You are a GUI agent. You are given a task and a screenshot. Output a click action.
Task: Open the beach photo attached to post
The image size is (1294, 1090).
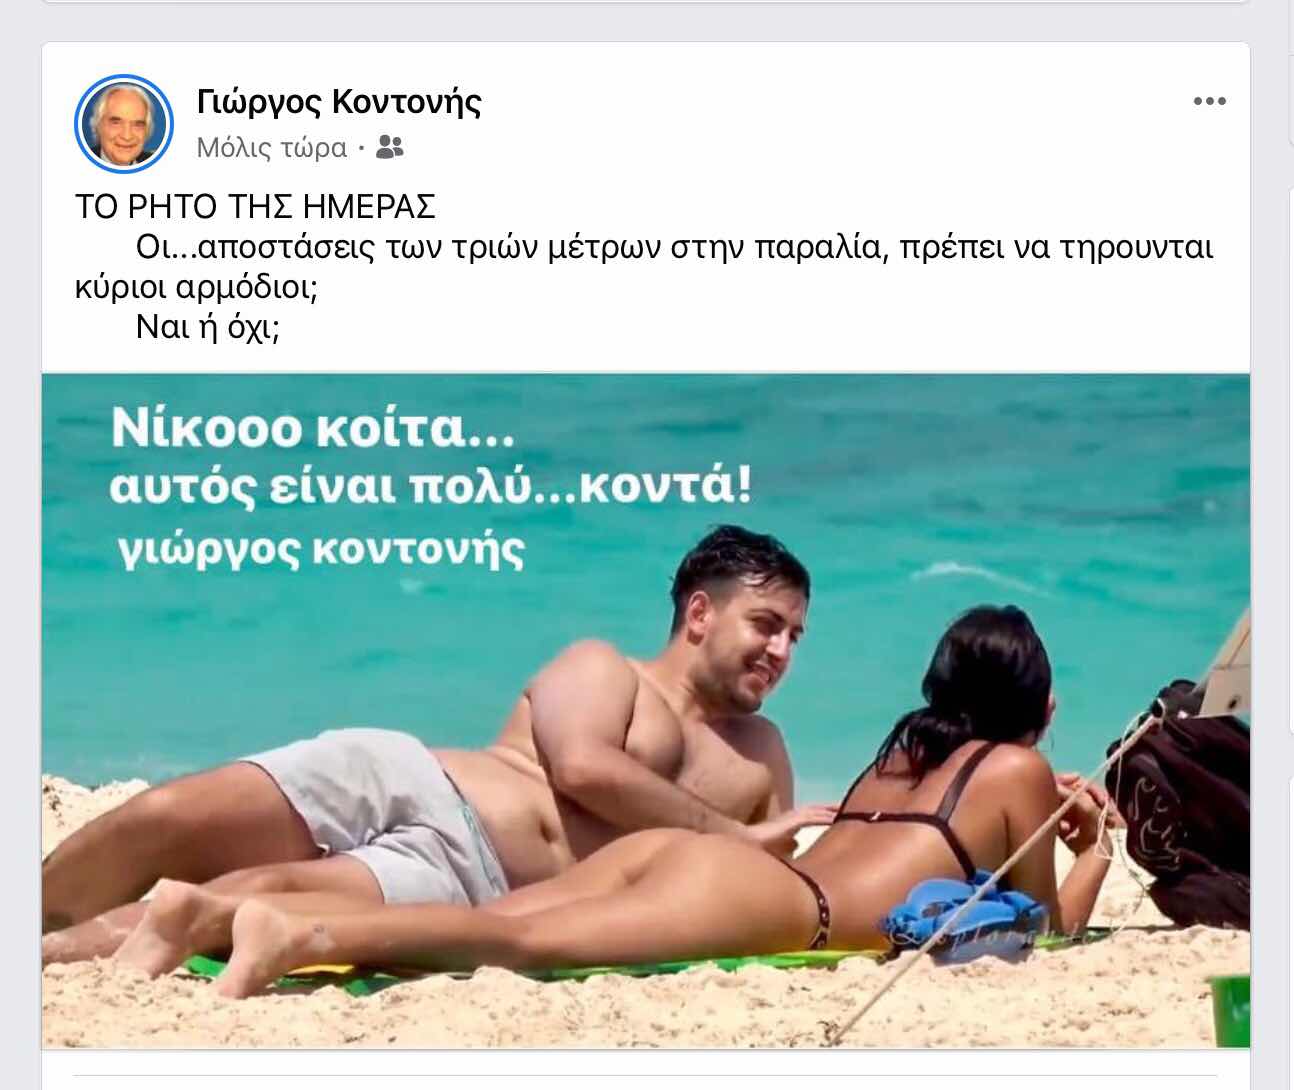[x=646, y=710]
